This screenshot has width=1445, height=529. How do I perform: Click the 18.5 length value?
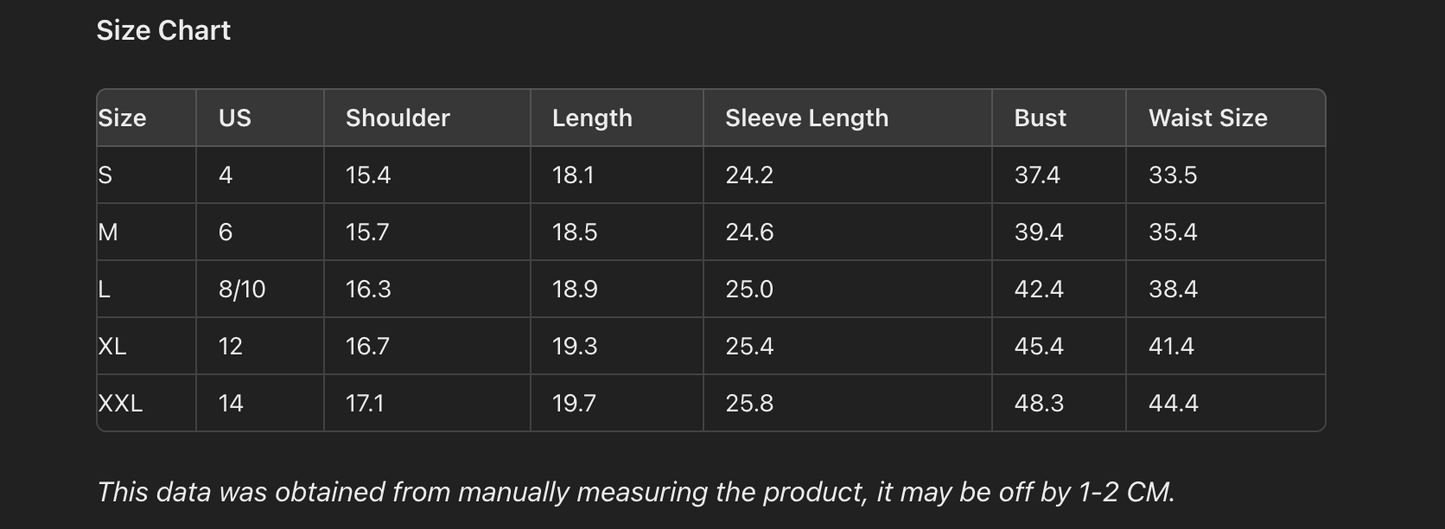574,232
